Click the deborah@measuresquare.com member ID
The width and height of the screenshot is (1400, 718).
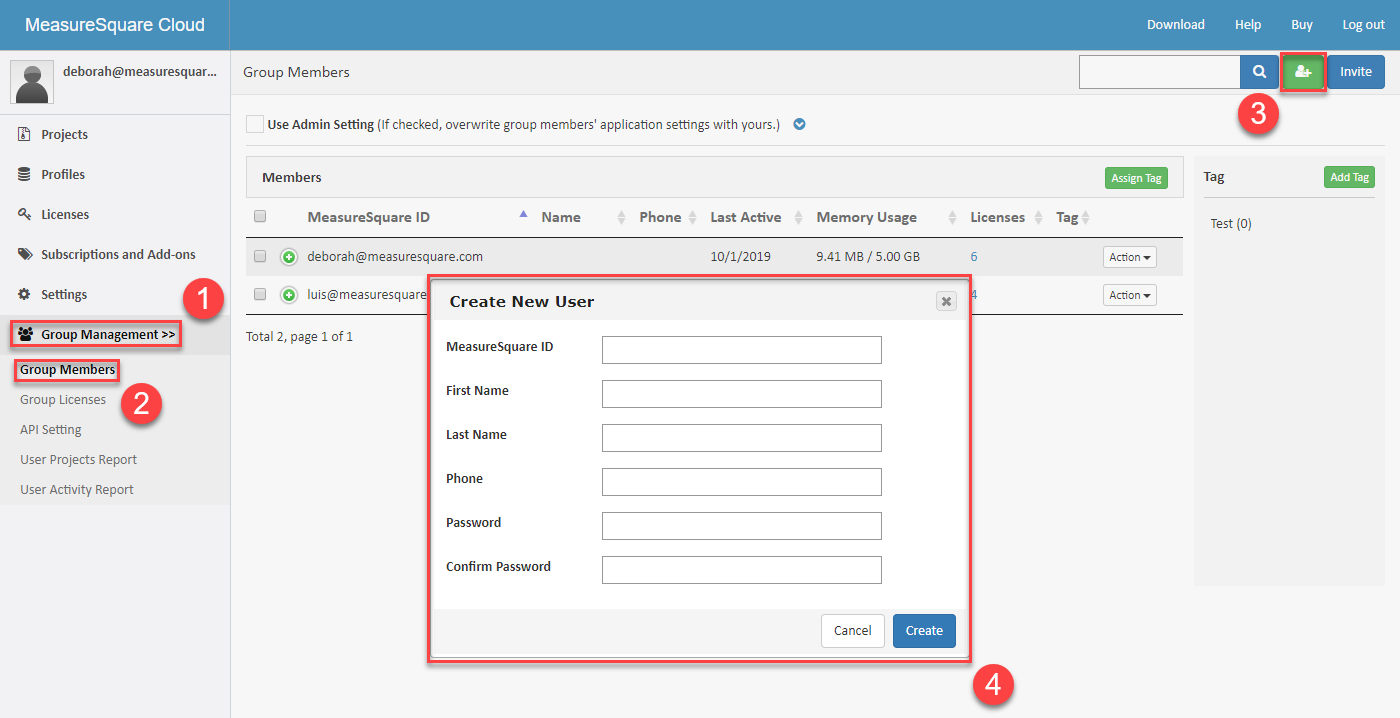pyautogui.click(x=395, y=257)
